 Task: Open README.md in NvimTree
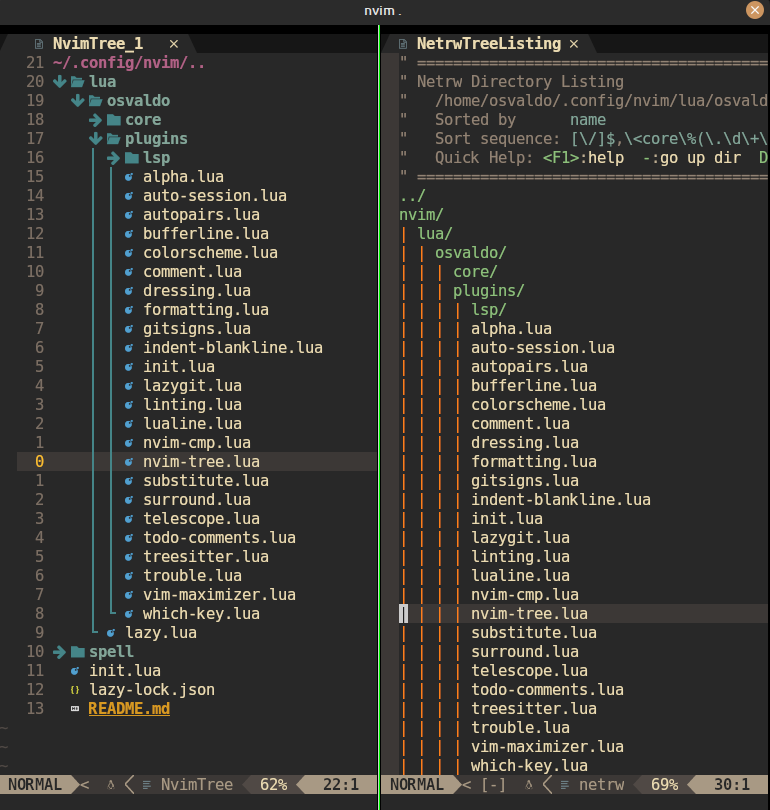pos(129,709)
